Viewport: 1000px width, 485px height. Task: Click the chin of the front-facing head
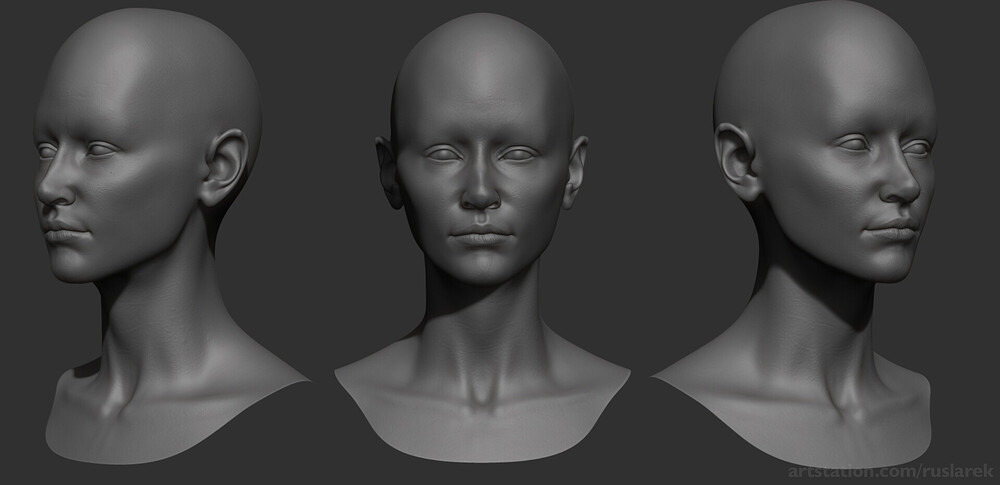tap(481, 268)
